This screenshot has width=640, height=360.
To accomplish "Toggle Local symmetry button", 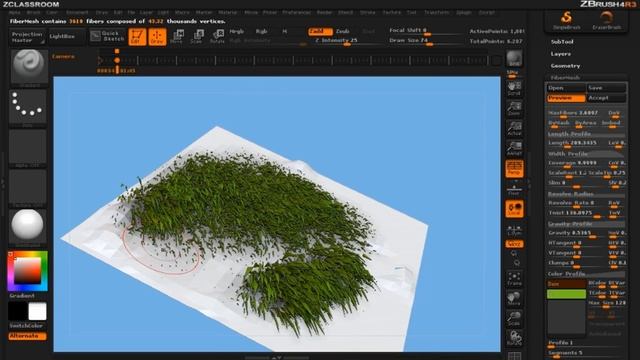I will [x=514, y=209].
